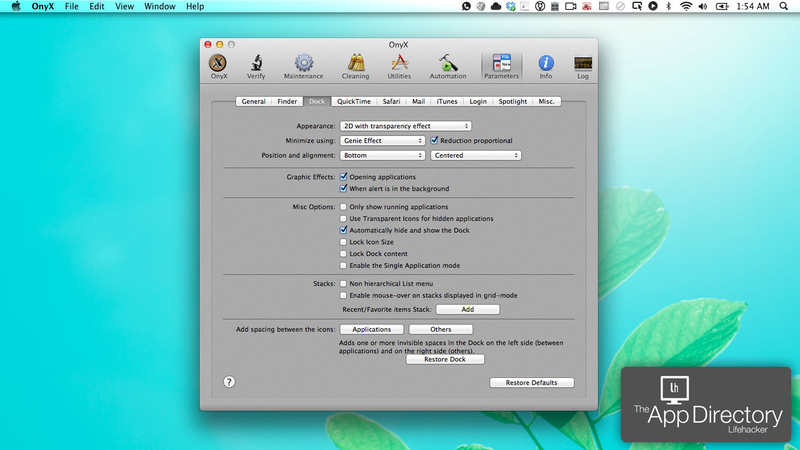Select the Parameters toolbar icon
The width and height of the screenshot is (800, 450).
[x=501, y=66]
